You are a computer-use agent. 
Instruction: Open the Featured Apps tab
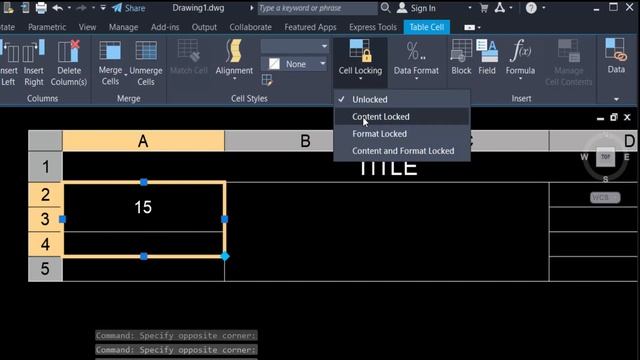click(x=310, y=27)
